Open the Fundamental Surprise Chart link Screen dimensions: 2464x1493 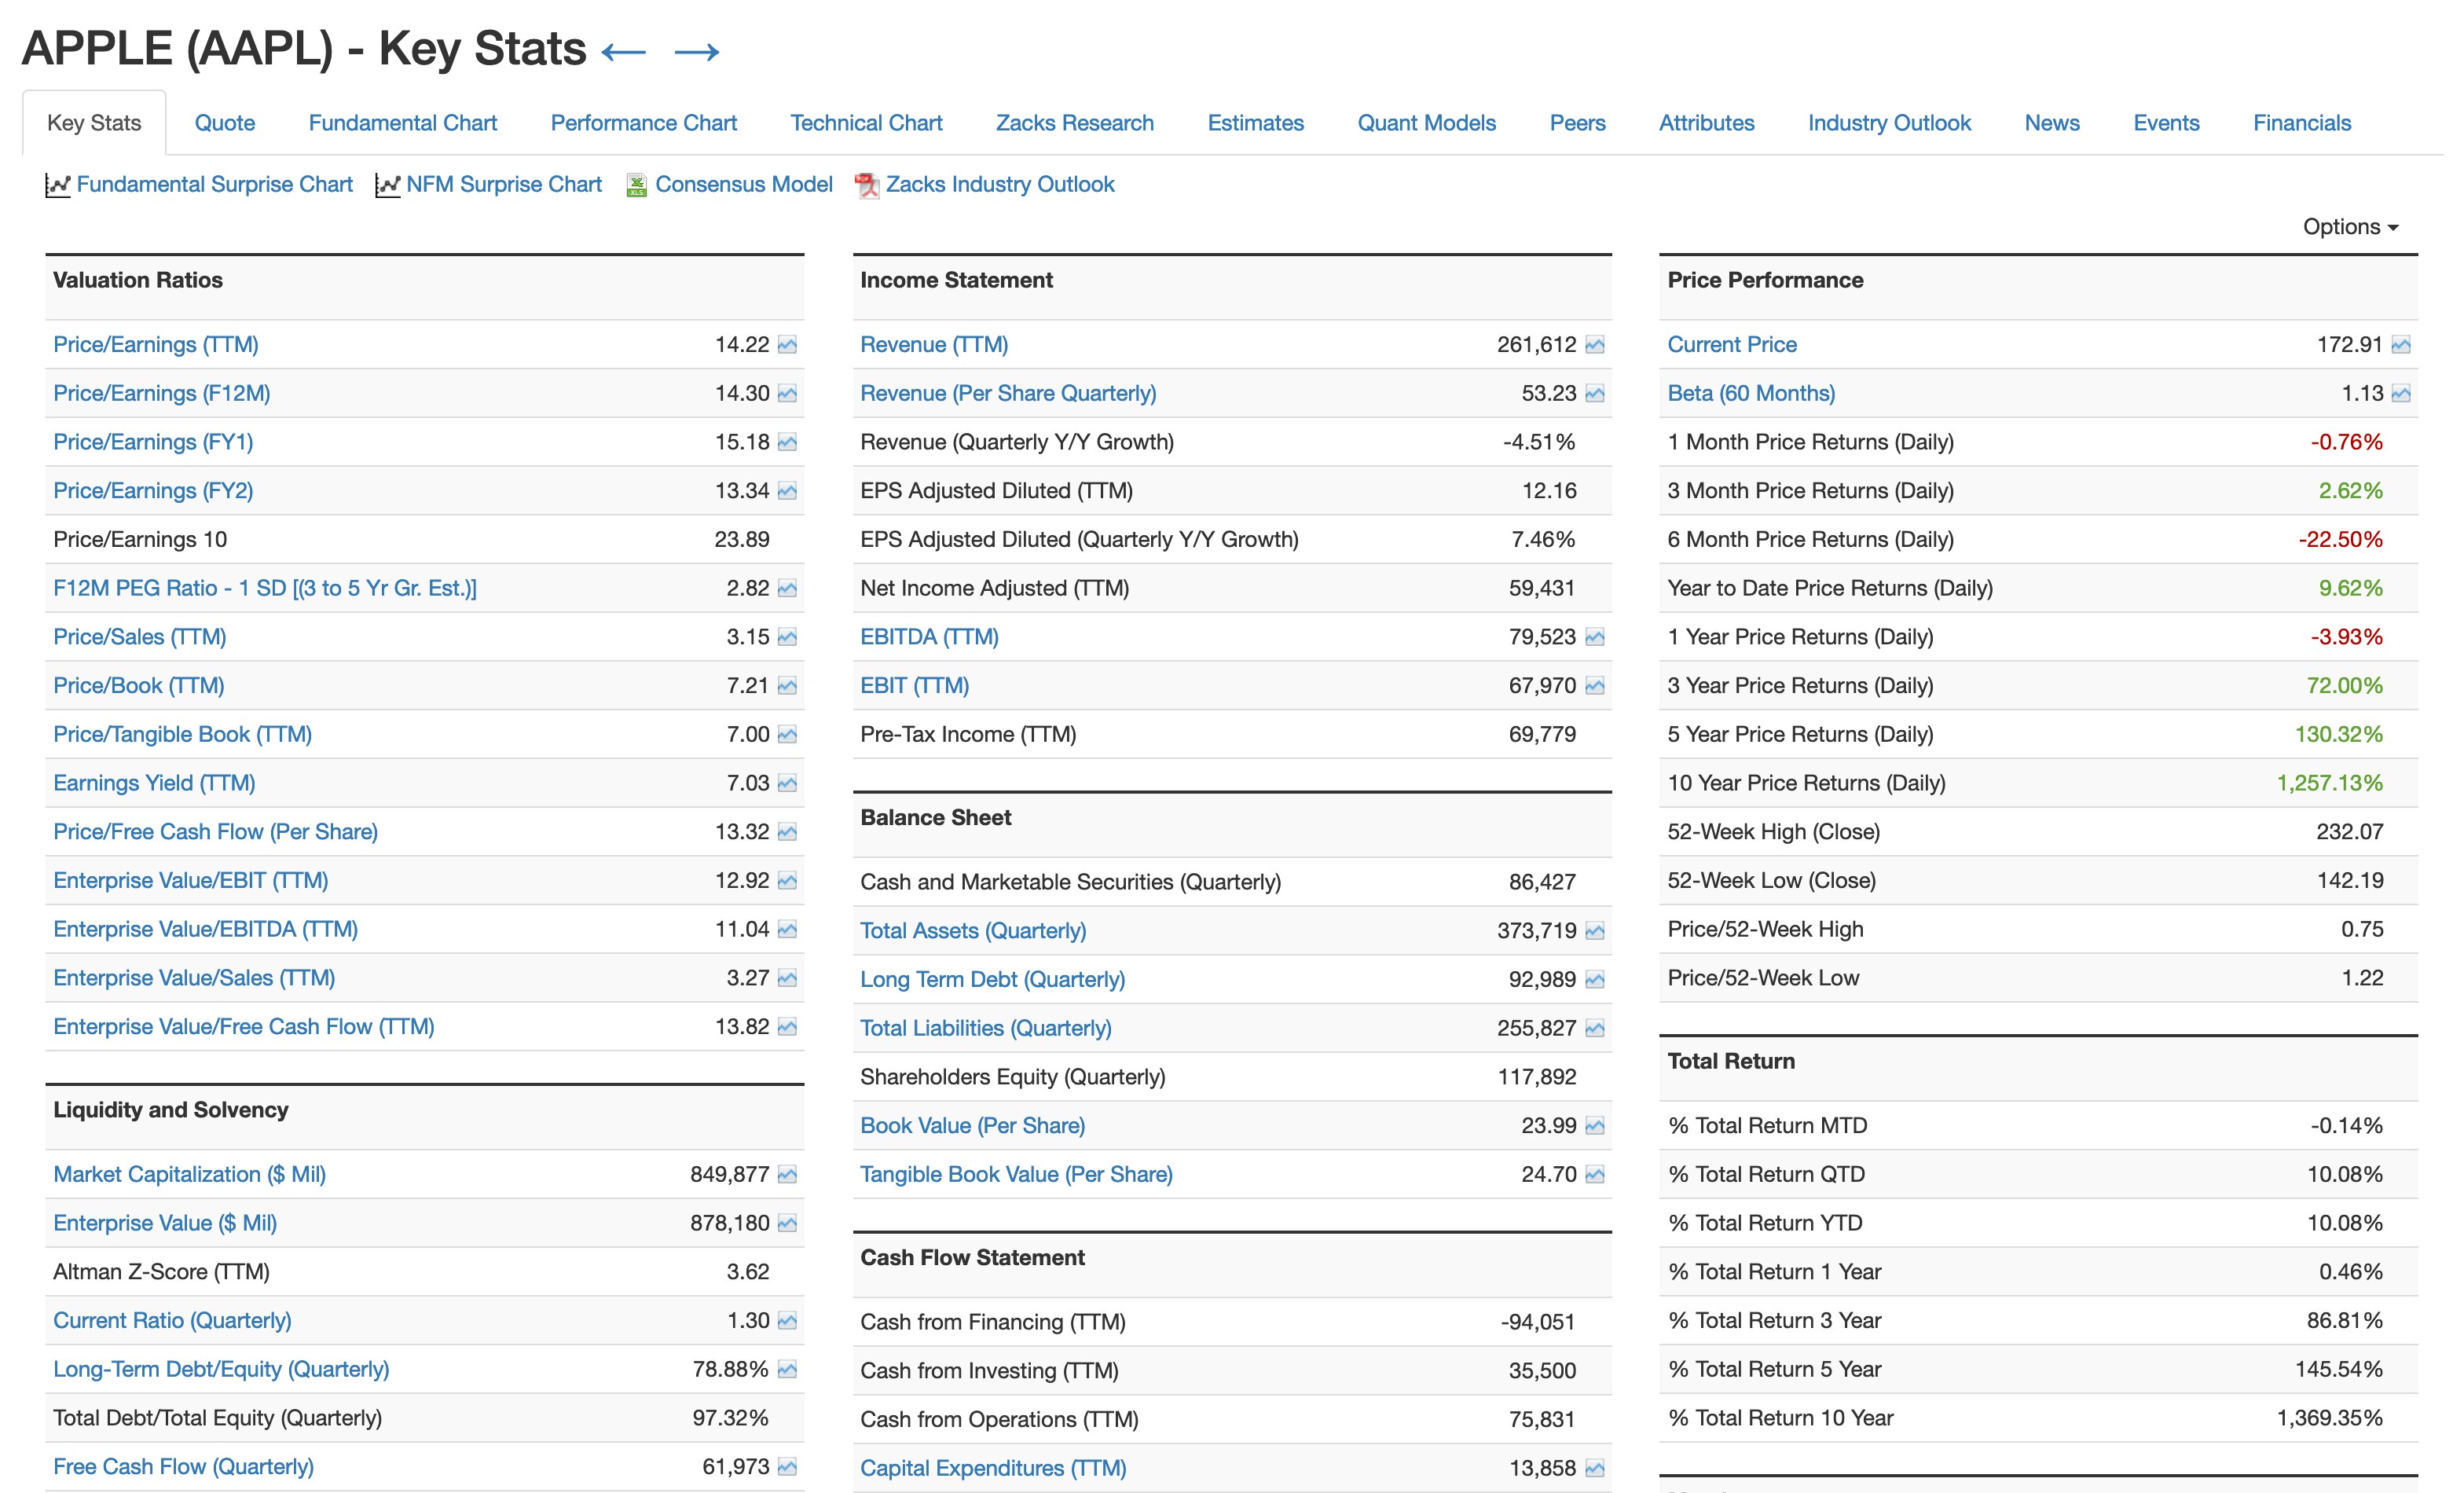214,185
